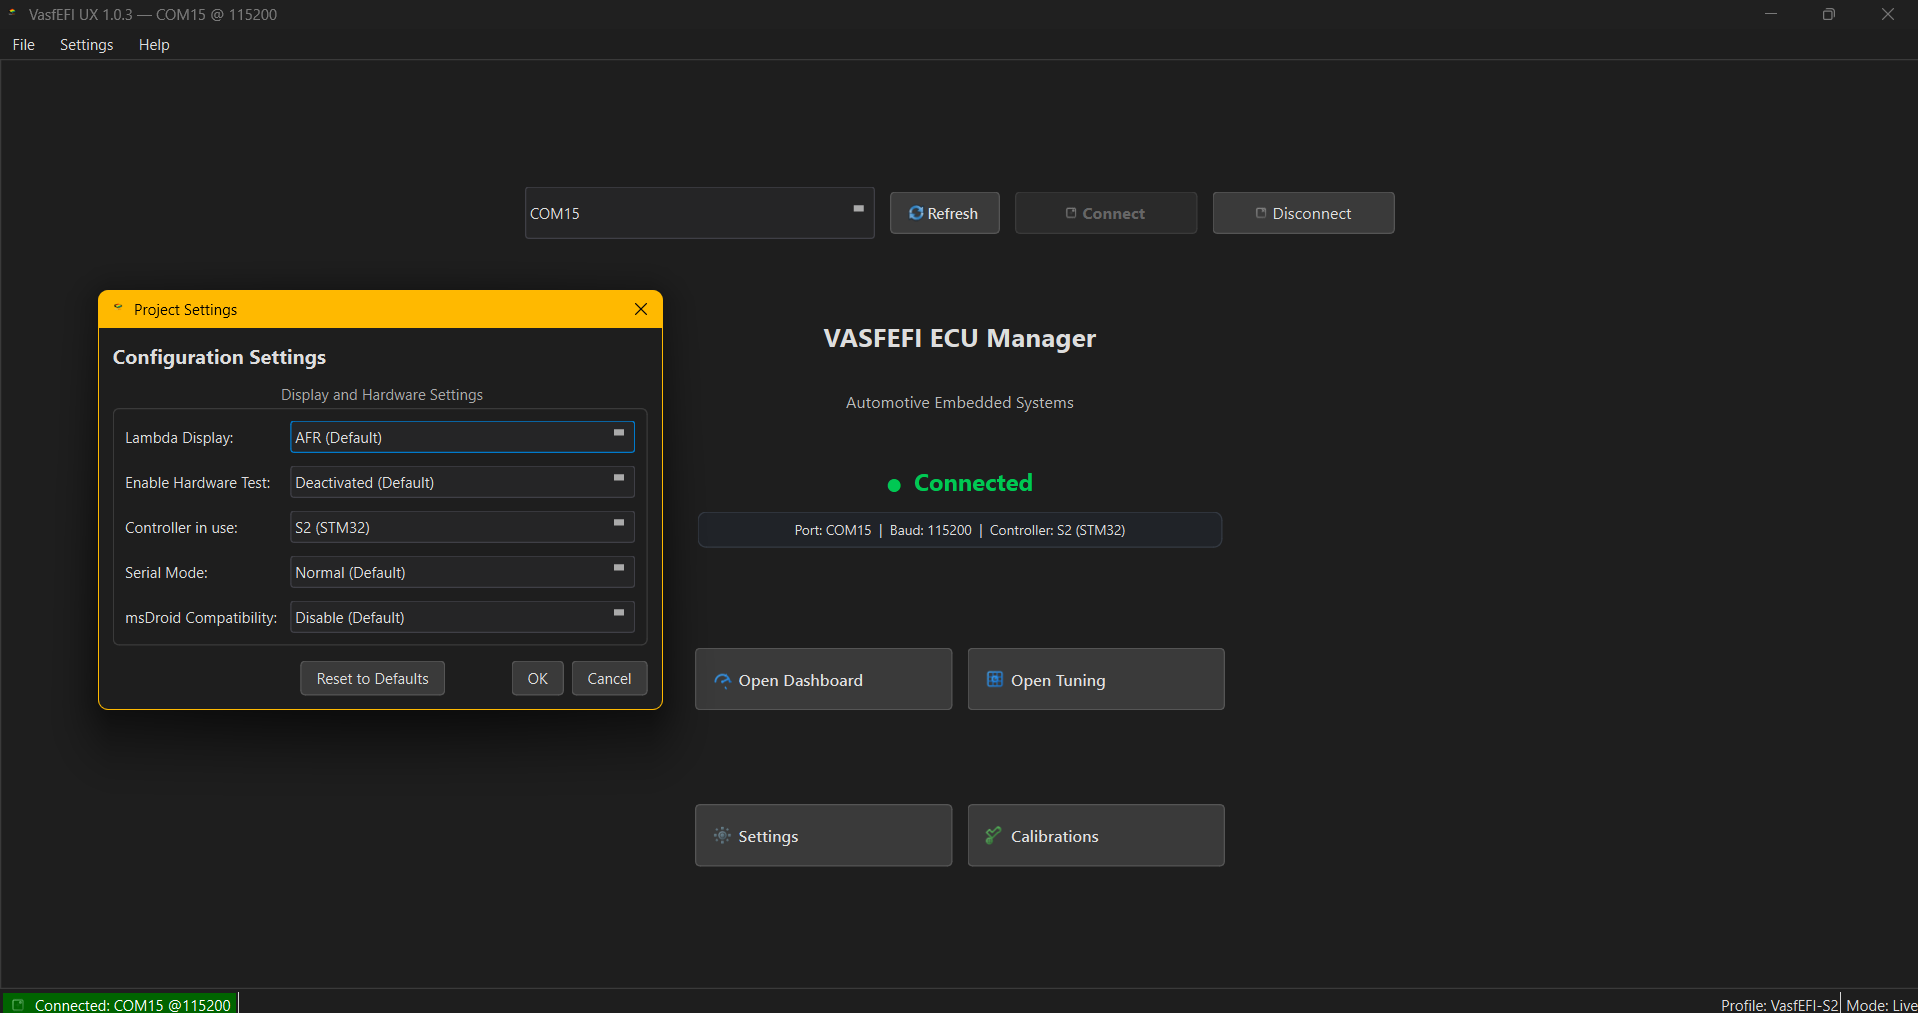This screenshot has width=1918, height=1013.
Task: Click the 'Configuration Settings' heading
Action: pyautogui.click(x=219, y=357)
